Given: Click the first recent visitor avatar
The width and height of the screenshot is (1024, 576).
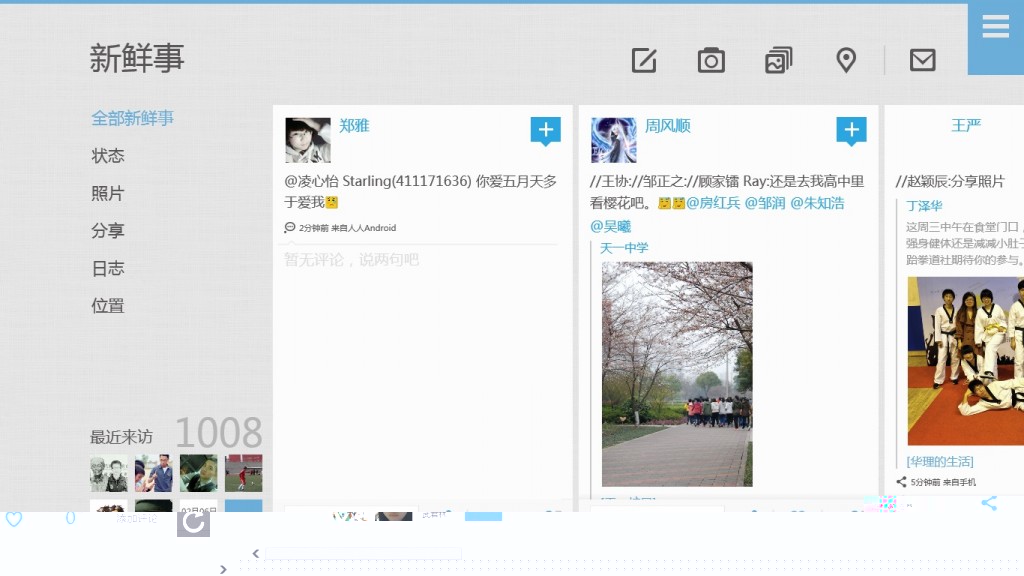Looking at the screenshot, I should 109,473.
